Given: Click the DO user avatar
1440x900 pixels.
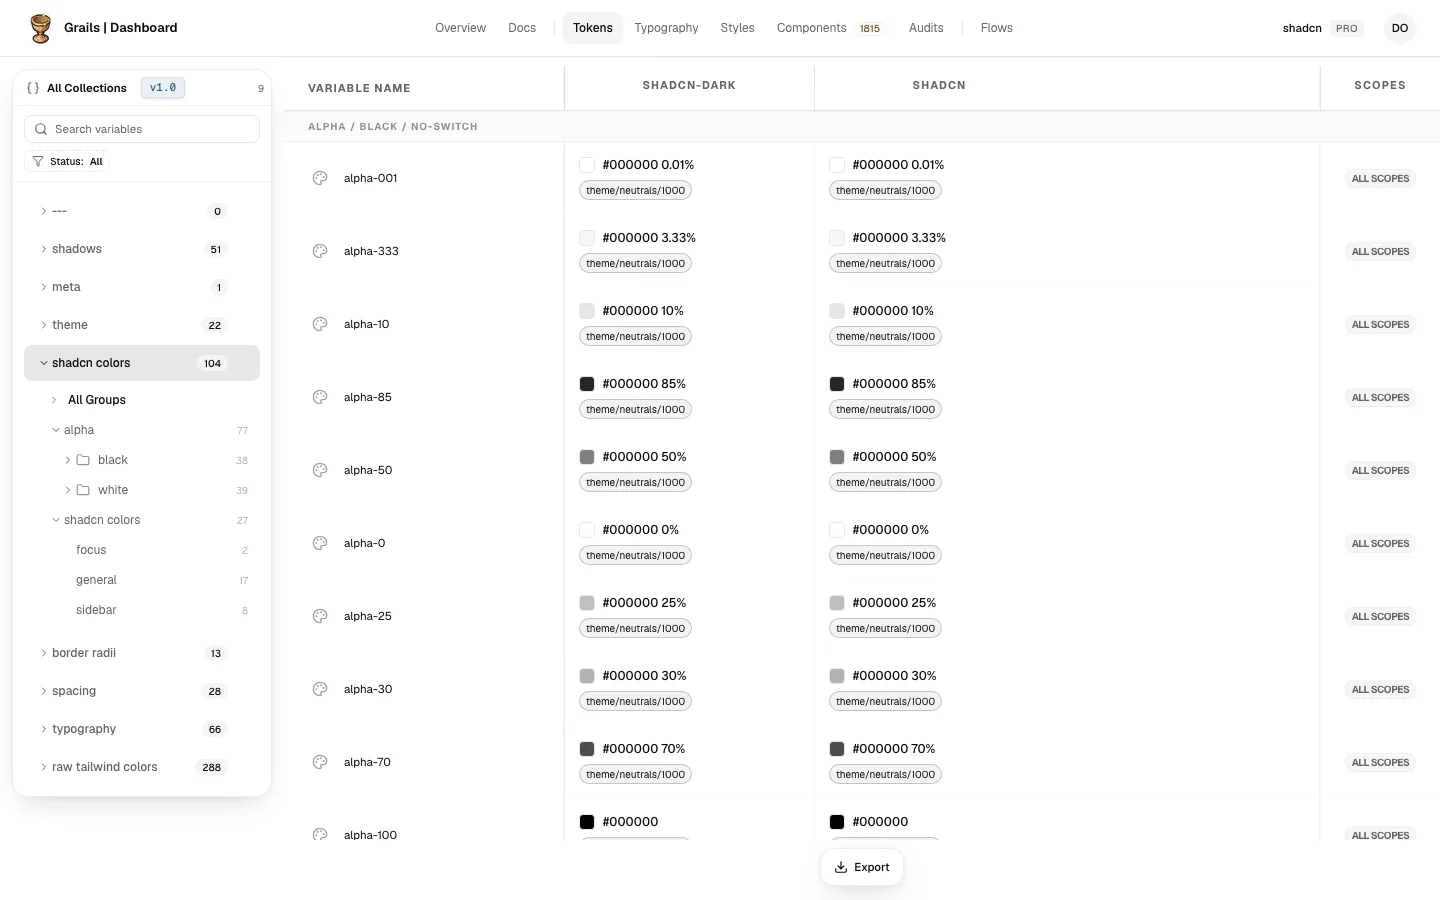Looking at the screenshot, I should pos(1400,28).
